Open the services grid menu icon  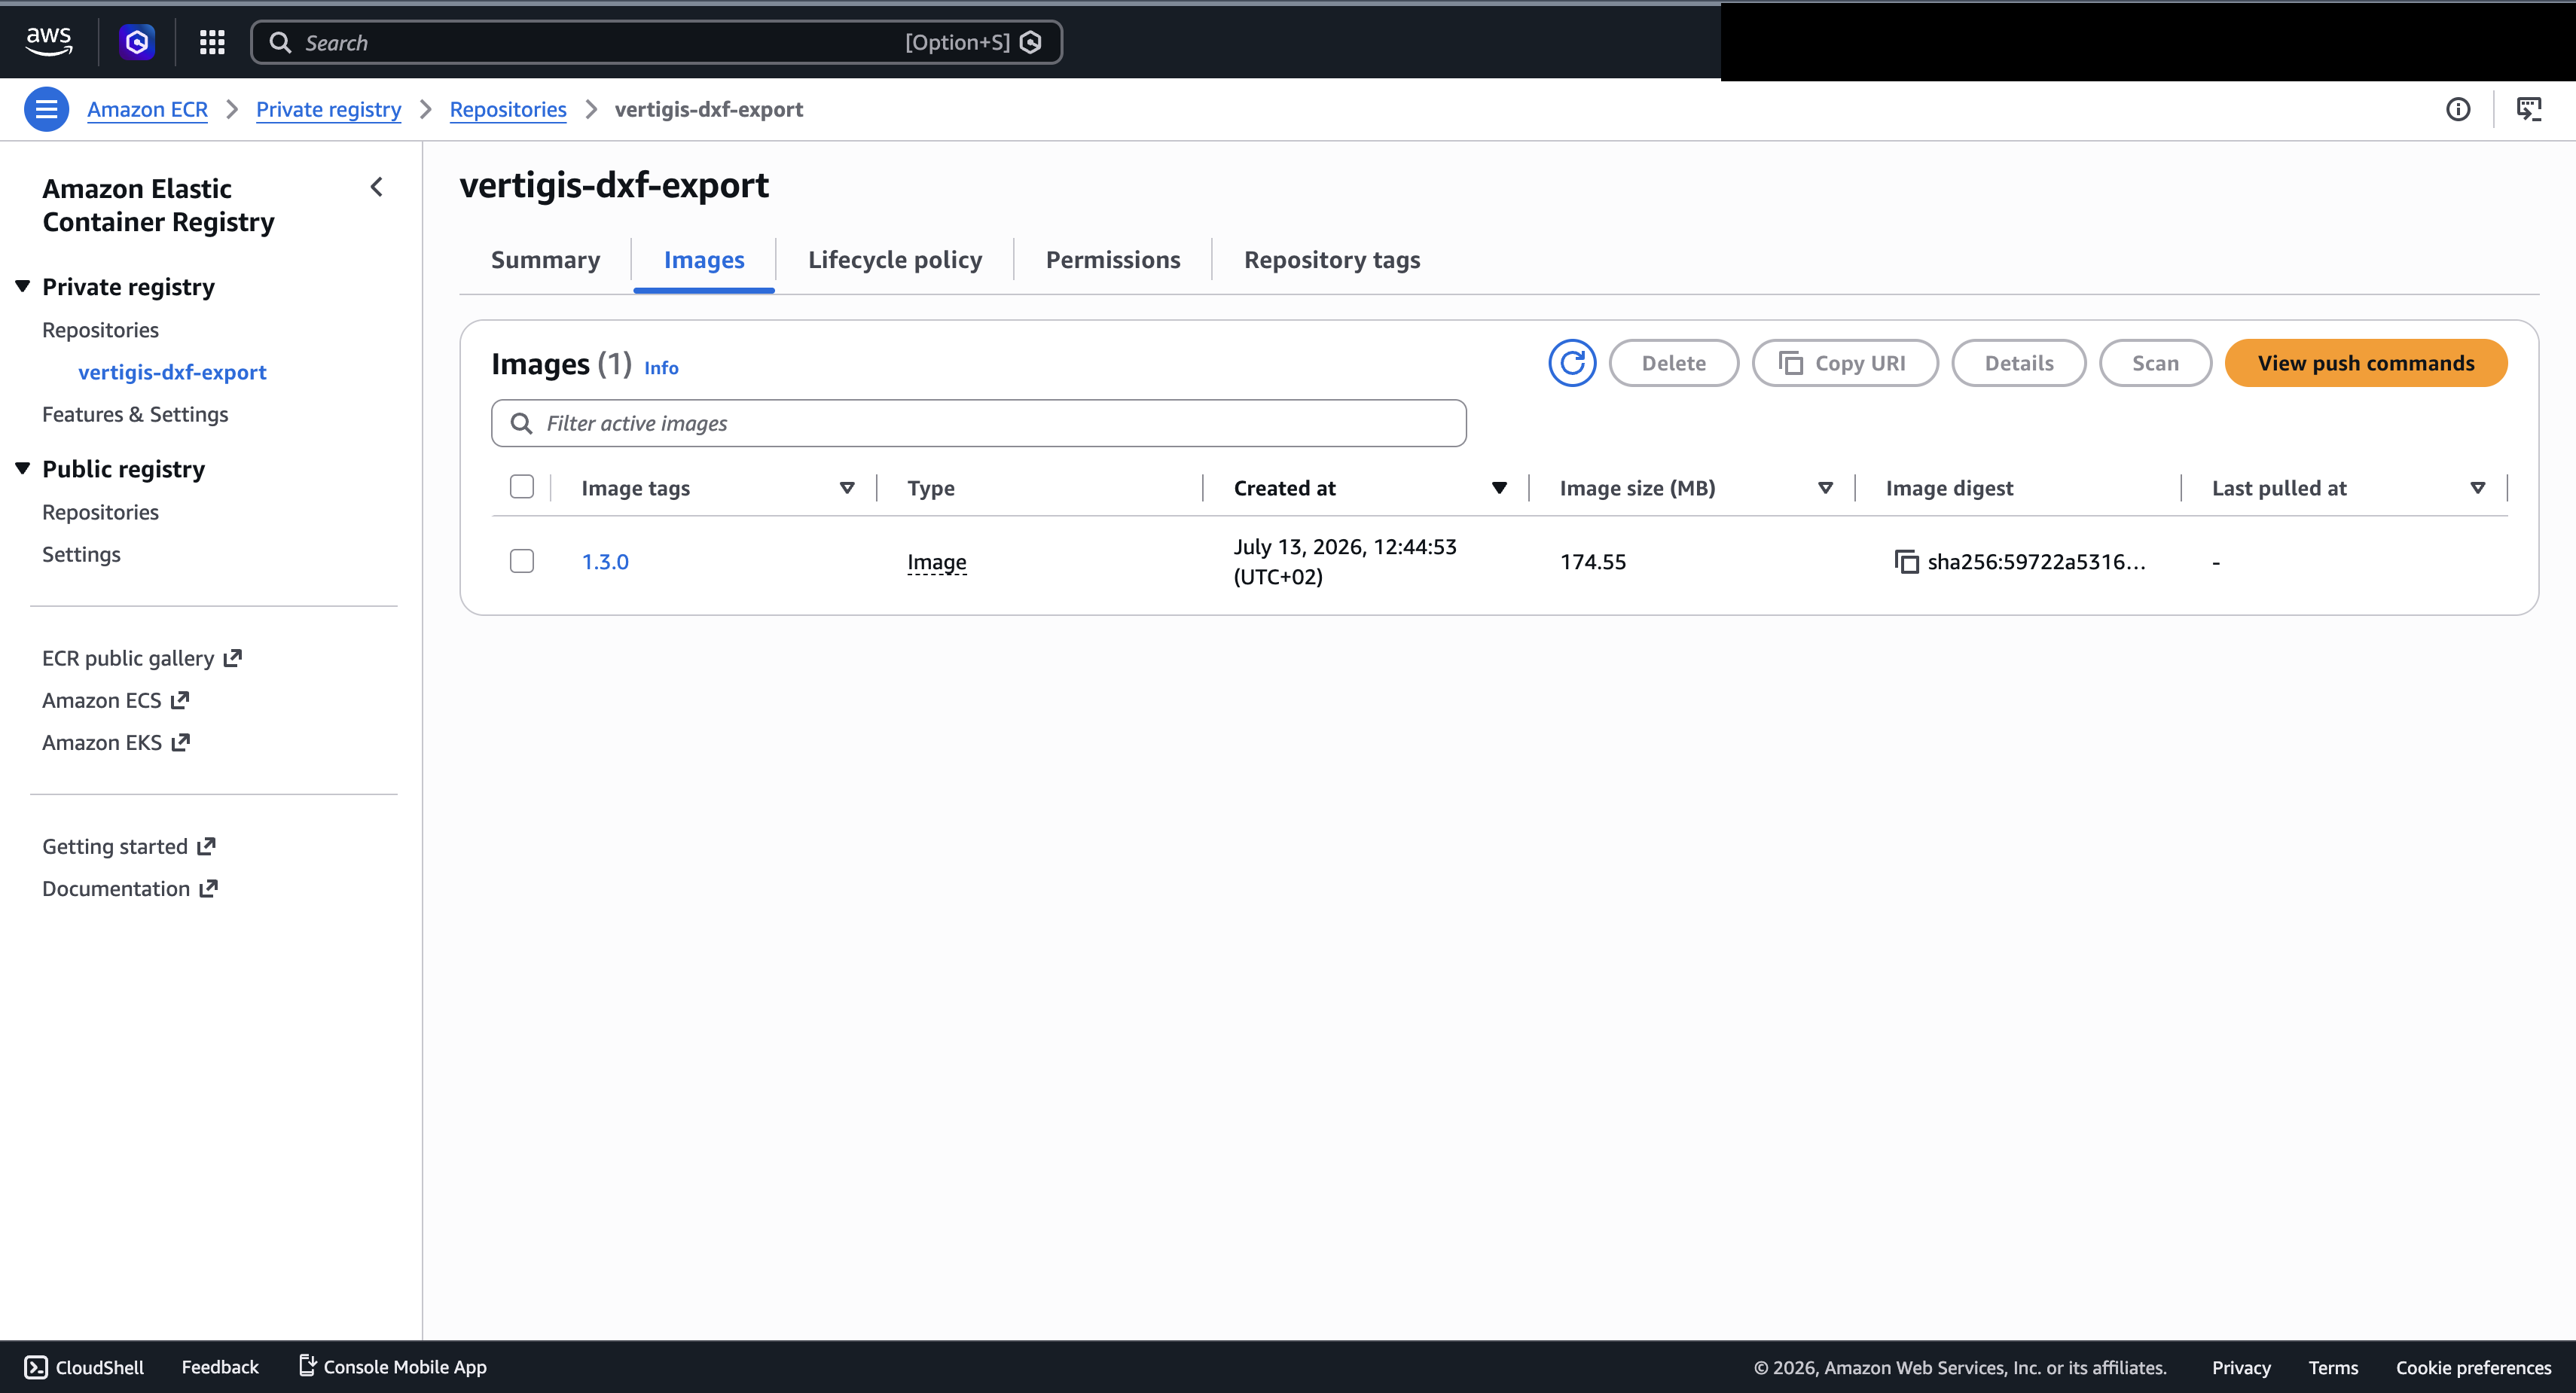pos(212,42)
